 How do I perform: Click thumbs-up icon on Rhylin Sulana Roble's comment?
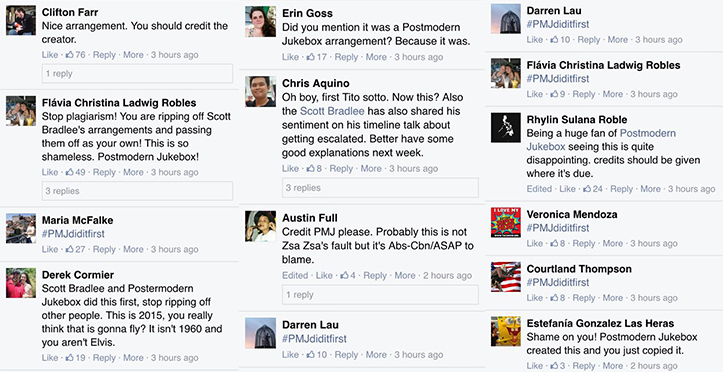click(x=587, y=189)
